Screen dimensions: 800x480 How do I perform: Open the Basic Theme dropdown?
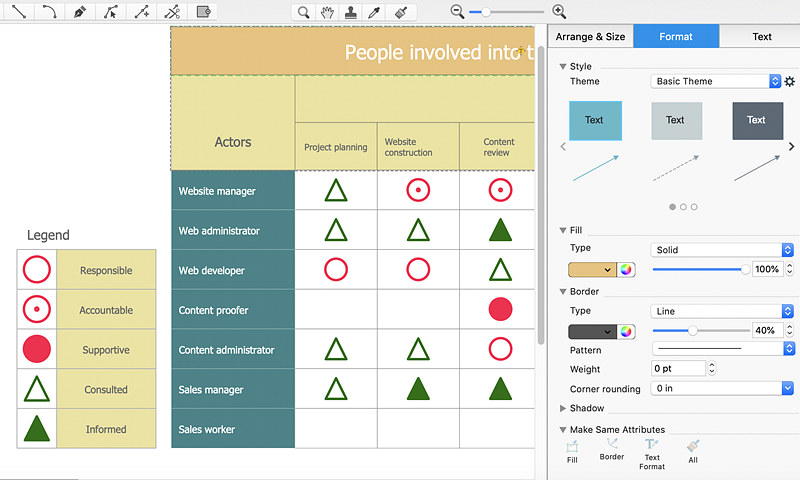click(x=715, y=81)
